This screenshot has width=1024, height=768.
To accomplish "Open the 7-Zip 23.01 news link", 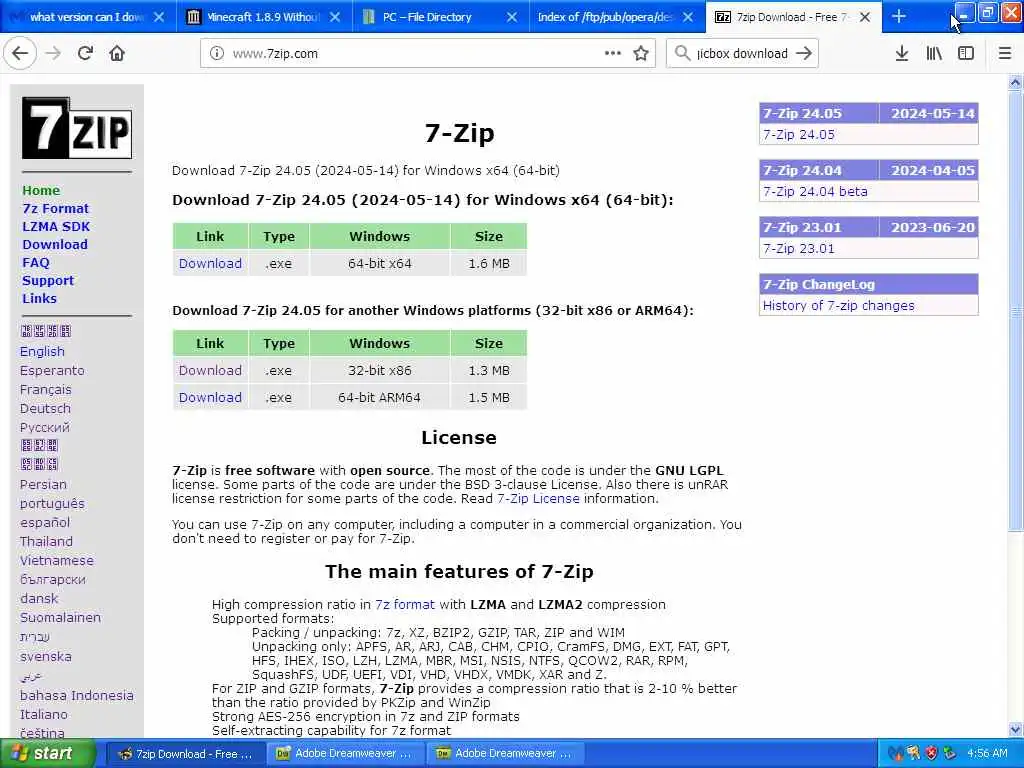I will [x=799, y=249].
